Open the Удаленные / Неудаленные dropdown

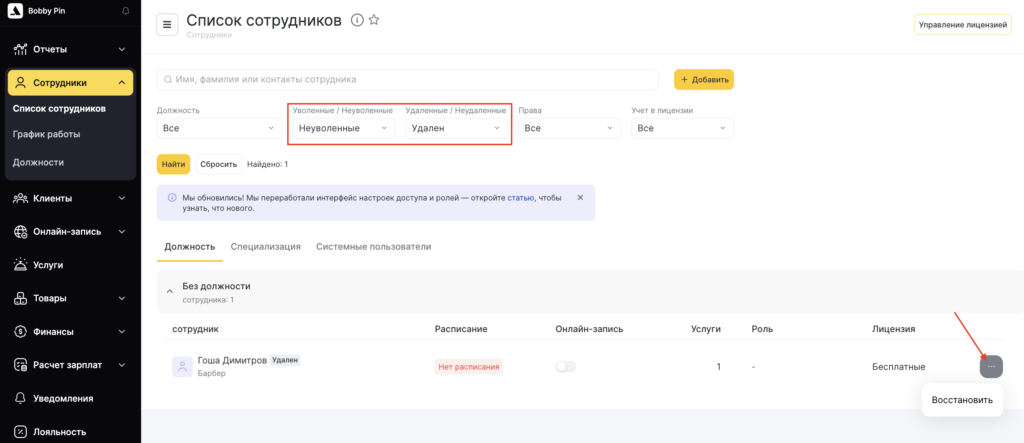coord(455,128)
